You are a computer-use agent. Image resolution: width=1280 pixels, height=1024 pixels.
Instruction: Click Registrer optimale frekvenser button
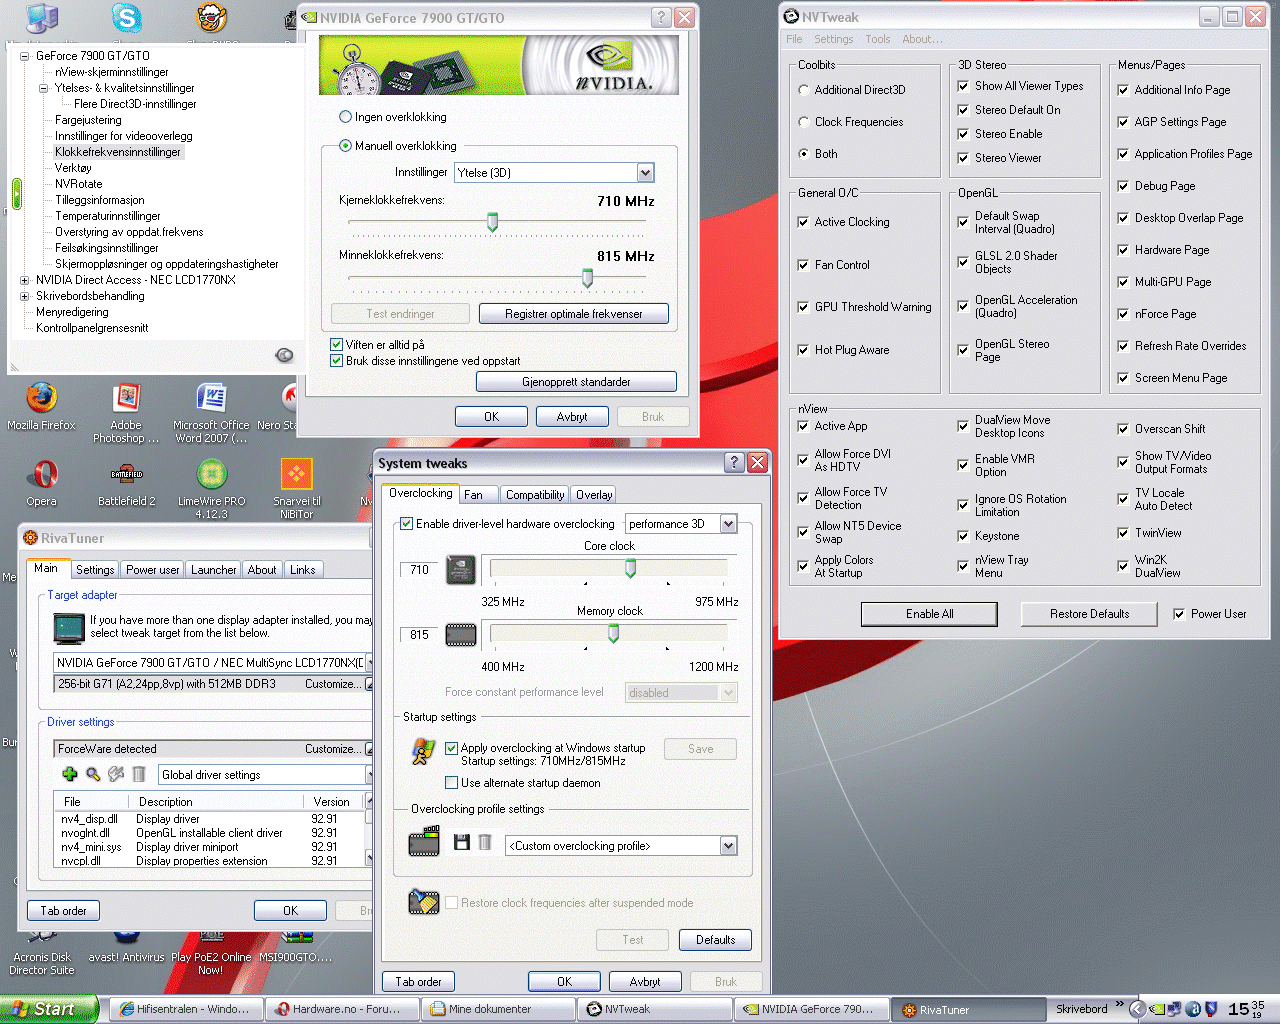(x=574, y=314)
